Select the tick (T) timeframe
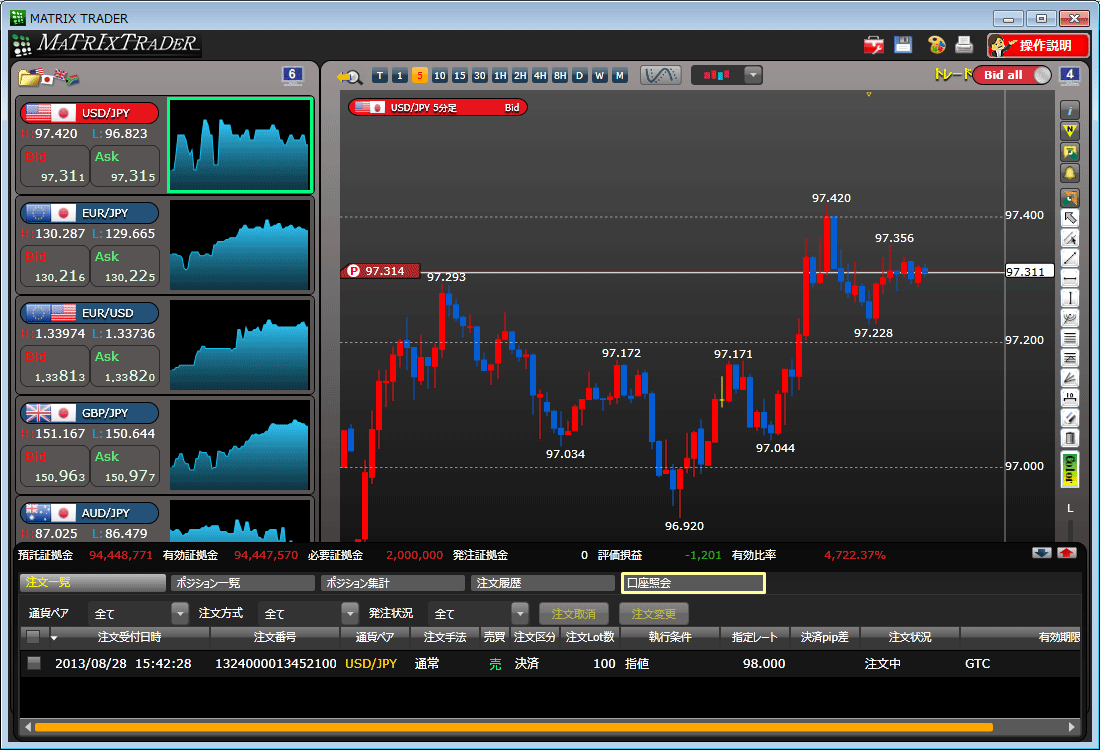 coord(380,76)
